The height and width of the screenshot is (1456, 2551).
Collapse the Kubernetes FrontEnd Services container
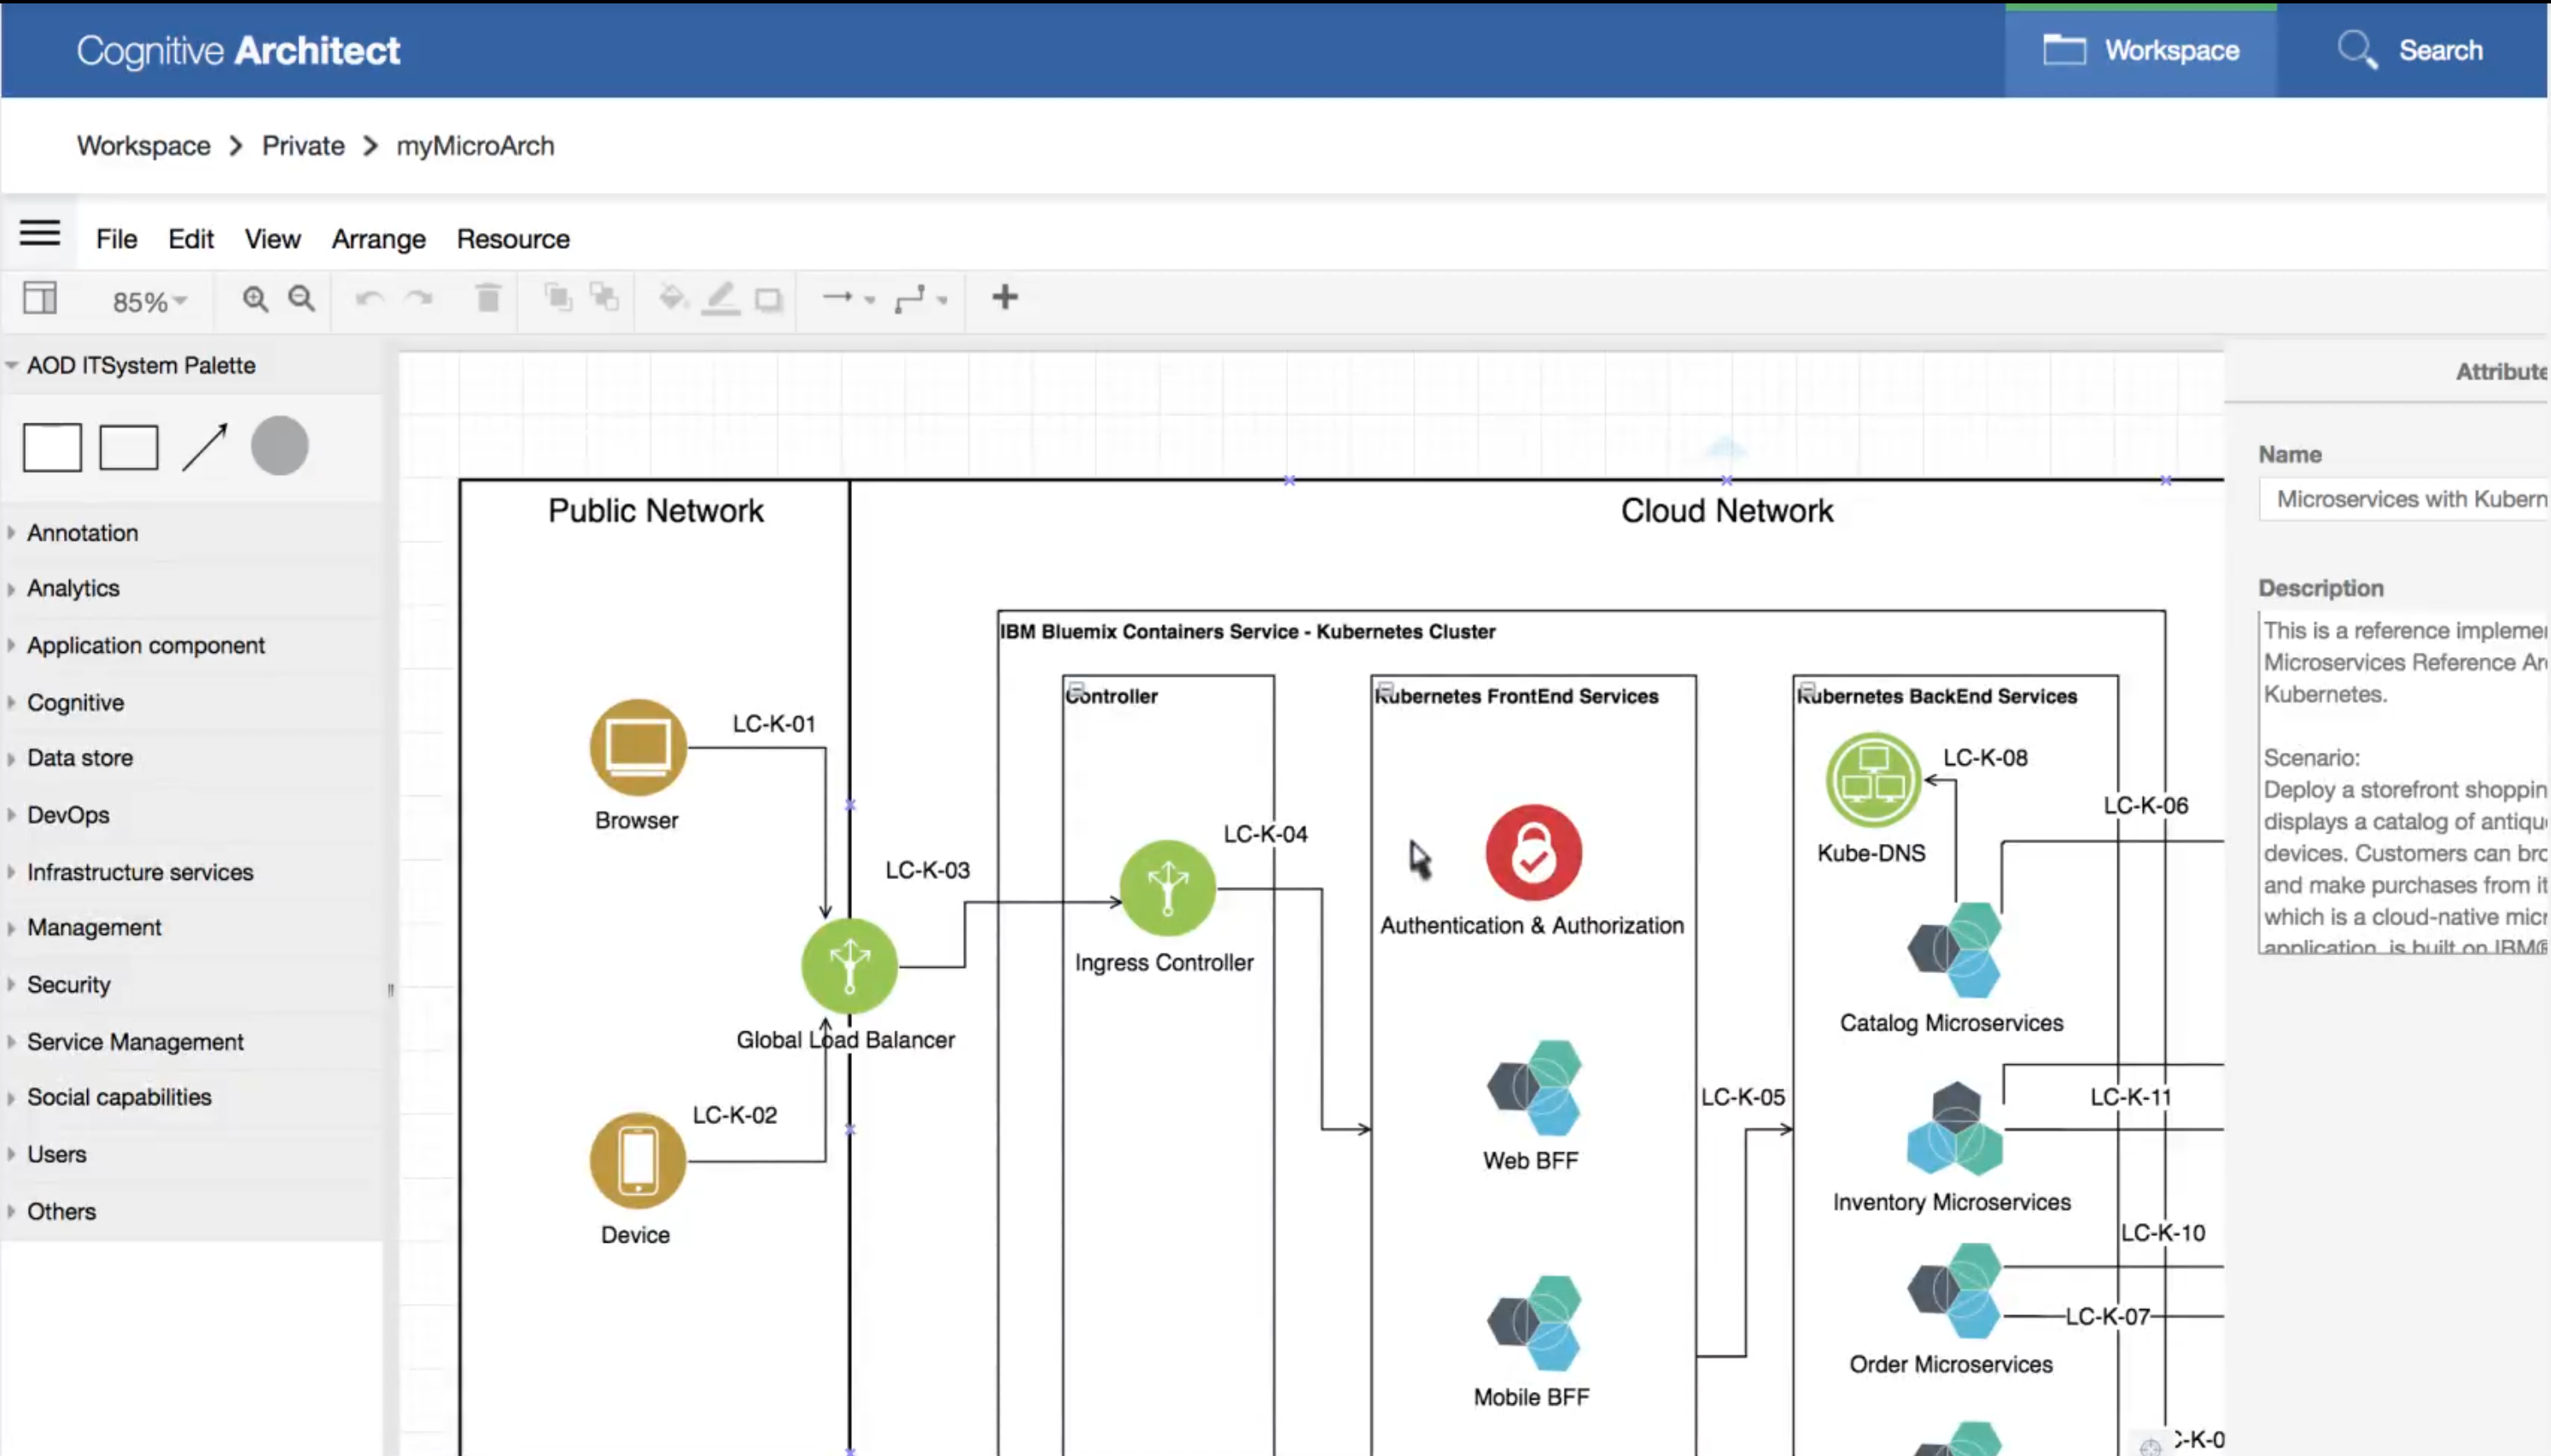click(1385, 689)
